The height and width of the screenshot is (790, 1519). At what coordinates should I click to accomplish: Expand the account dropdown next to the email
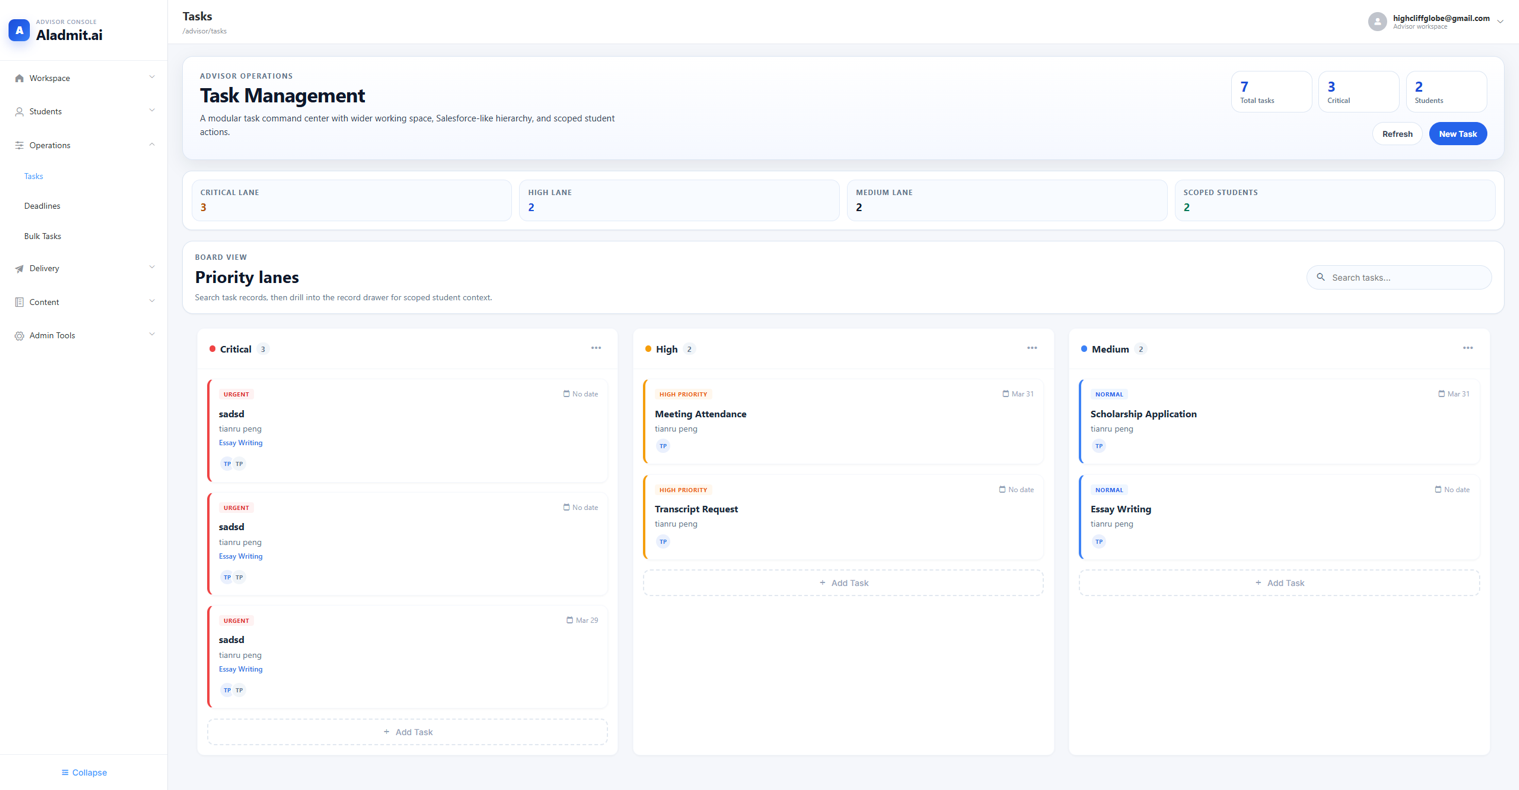click(x=1499, y=20)
